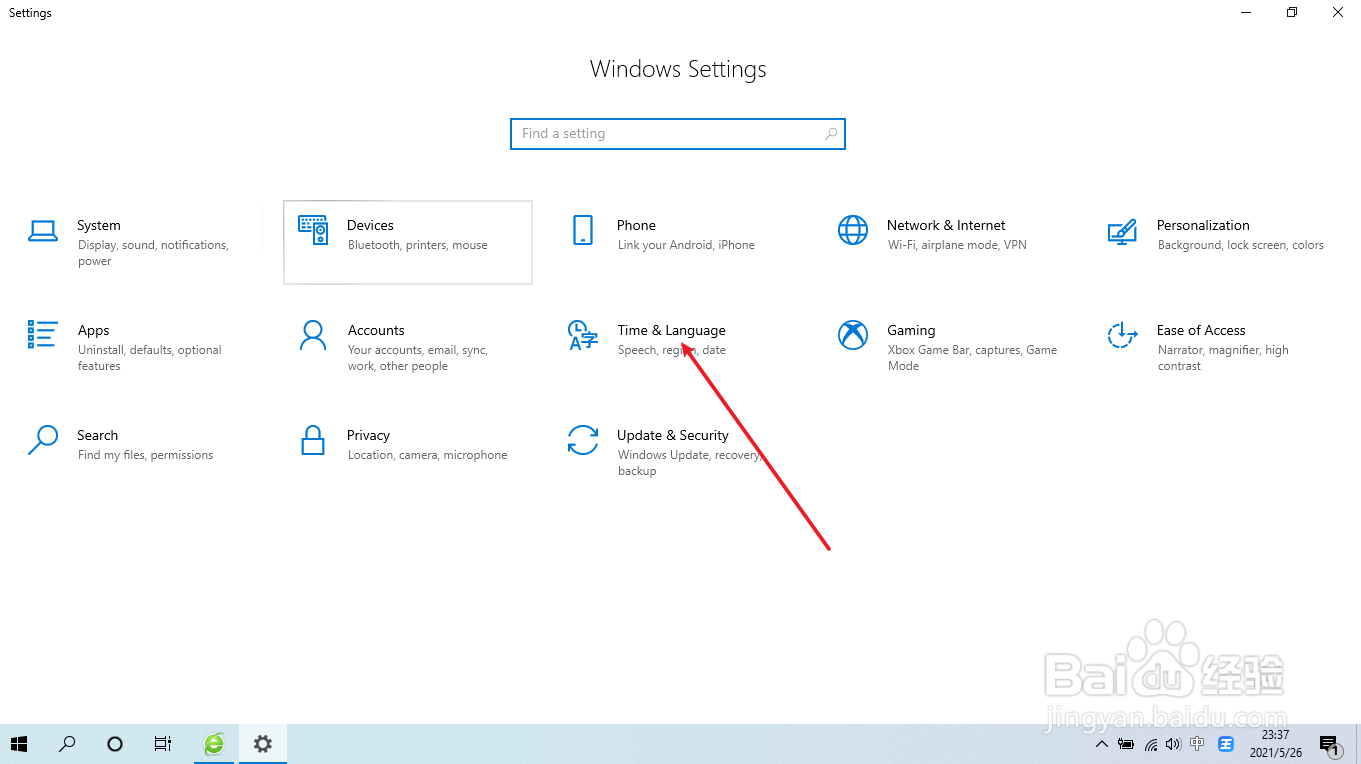Viewport: 1361px width, 764px height.
Task: Click the Accounts person icon
Action: pyautogui.click(x=313, y=335)
